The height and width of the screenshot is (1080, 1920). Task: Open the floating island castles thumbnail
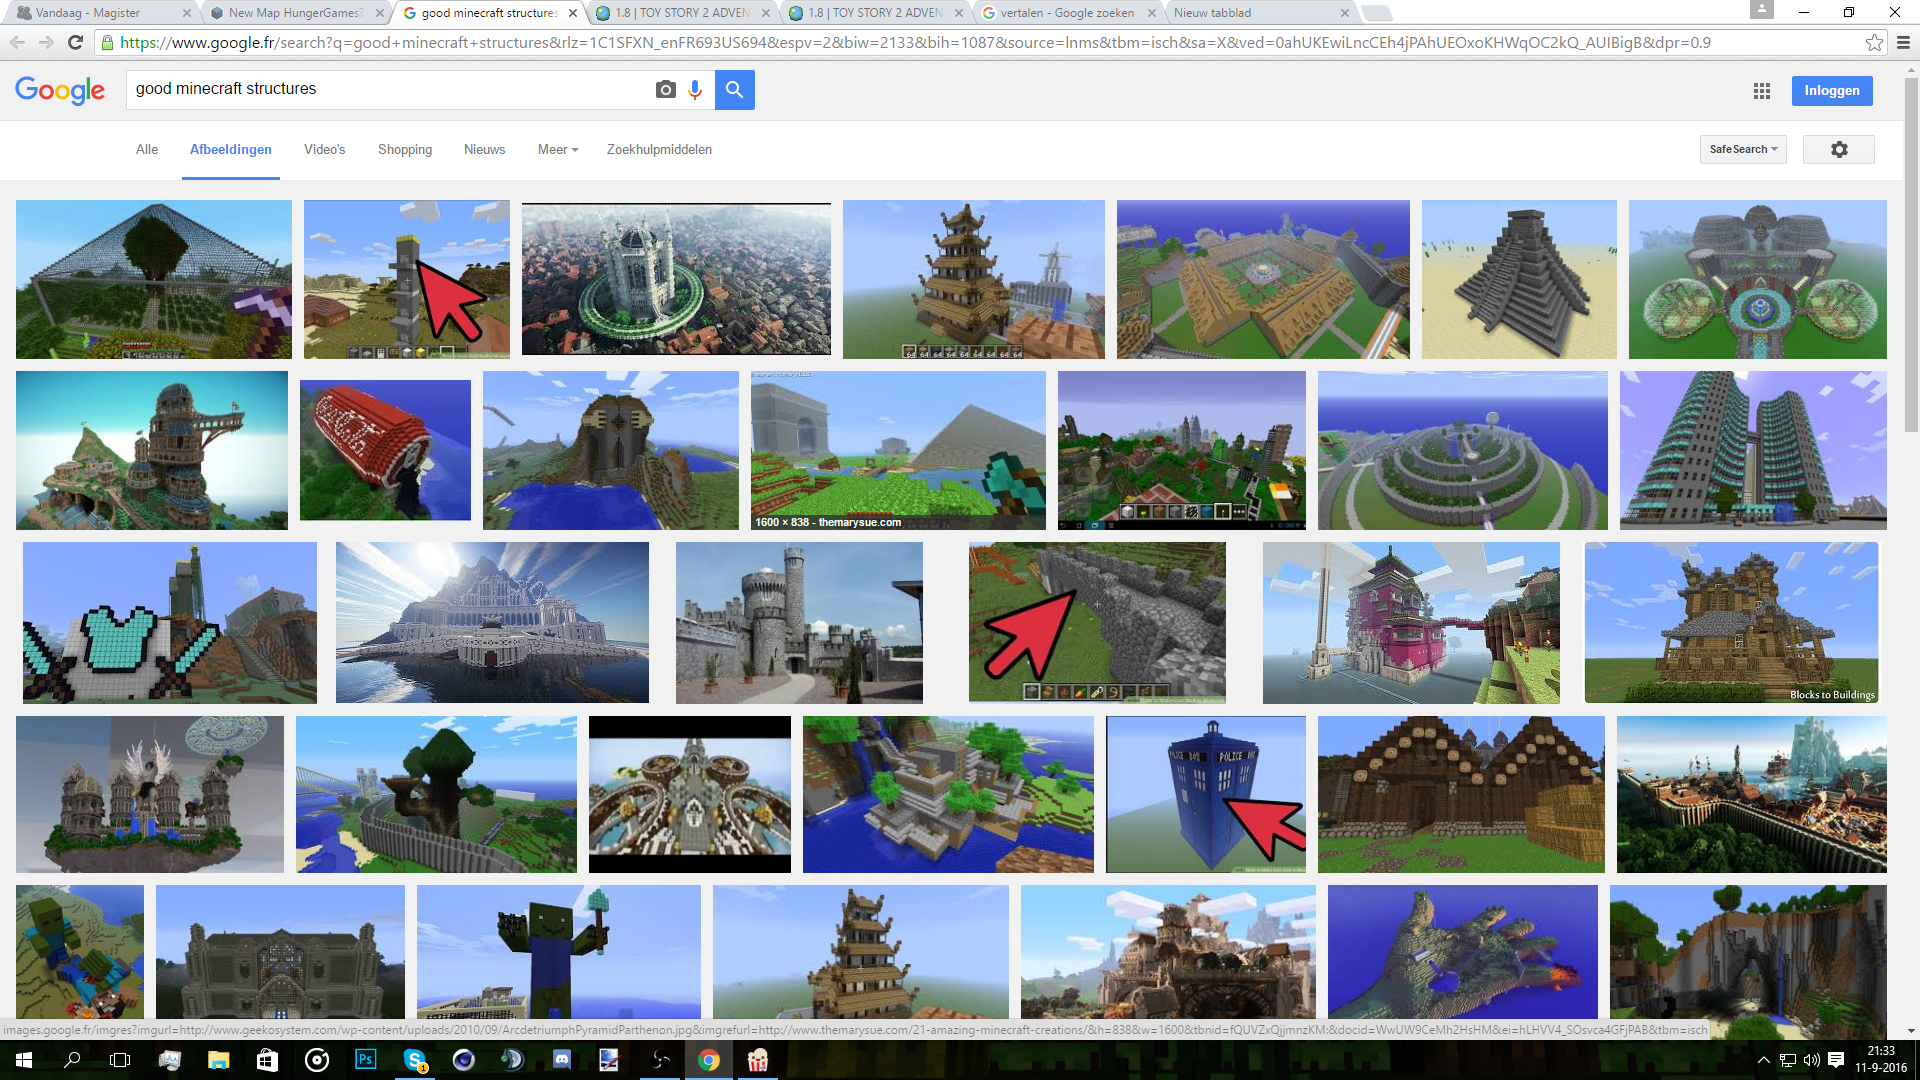(150, 794)
